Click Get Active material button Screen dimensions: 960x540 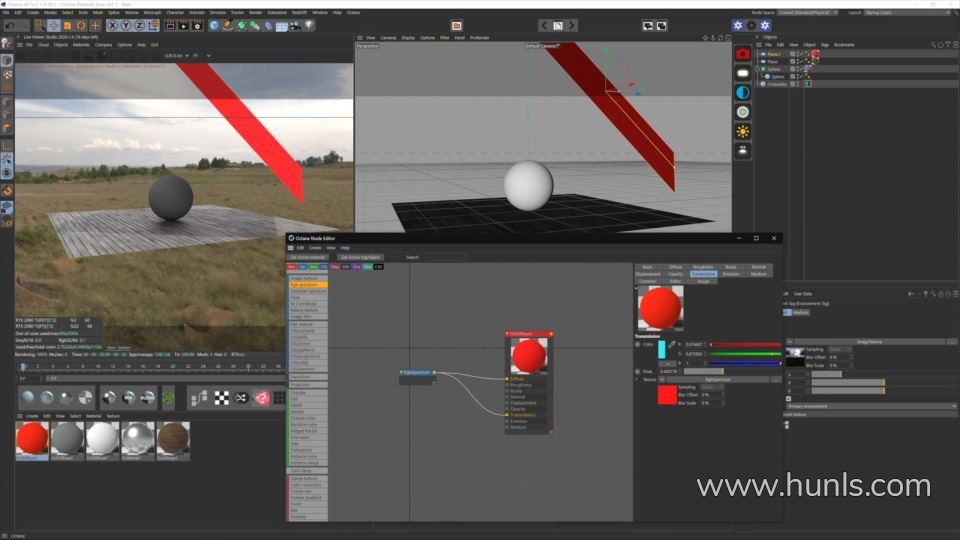pos(307,257)
